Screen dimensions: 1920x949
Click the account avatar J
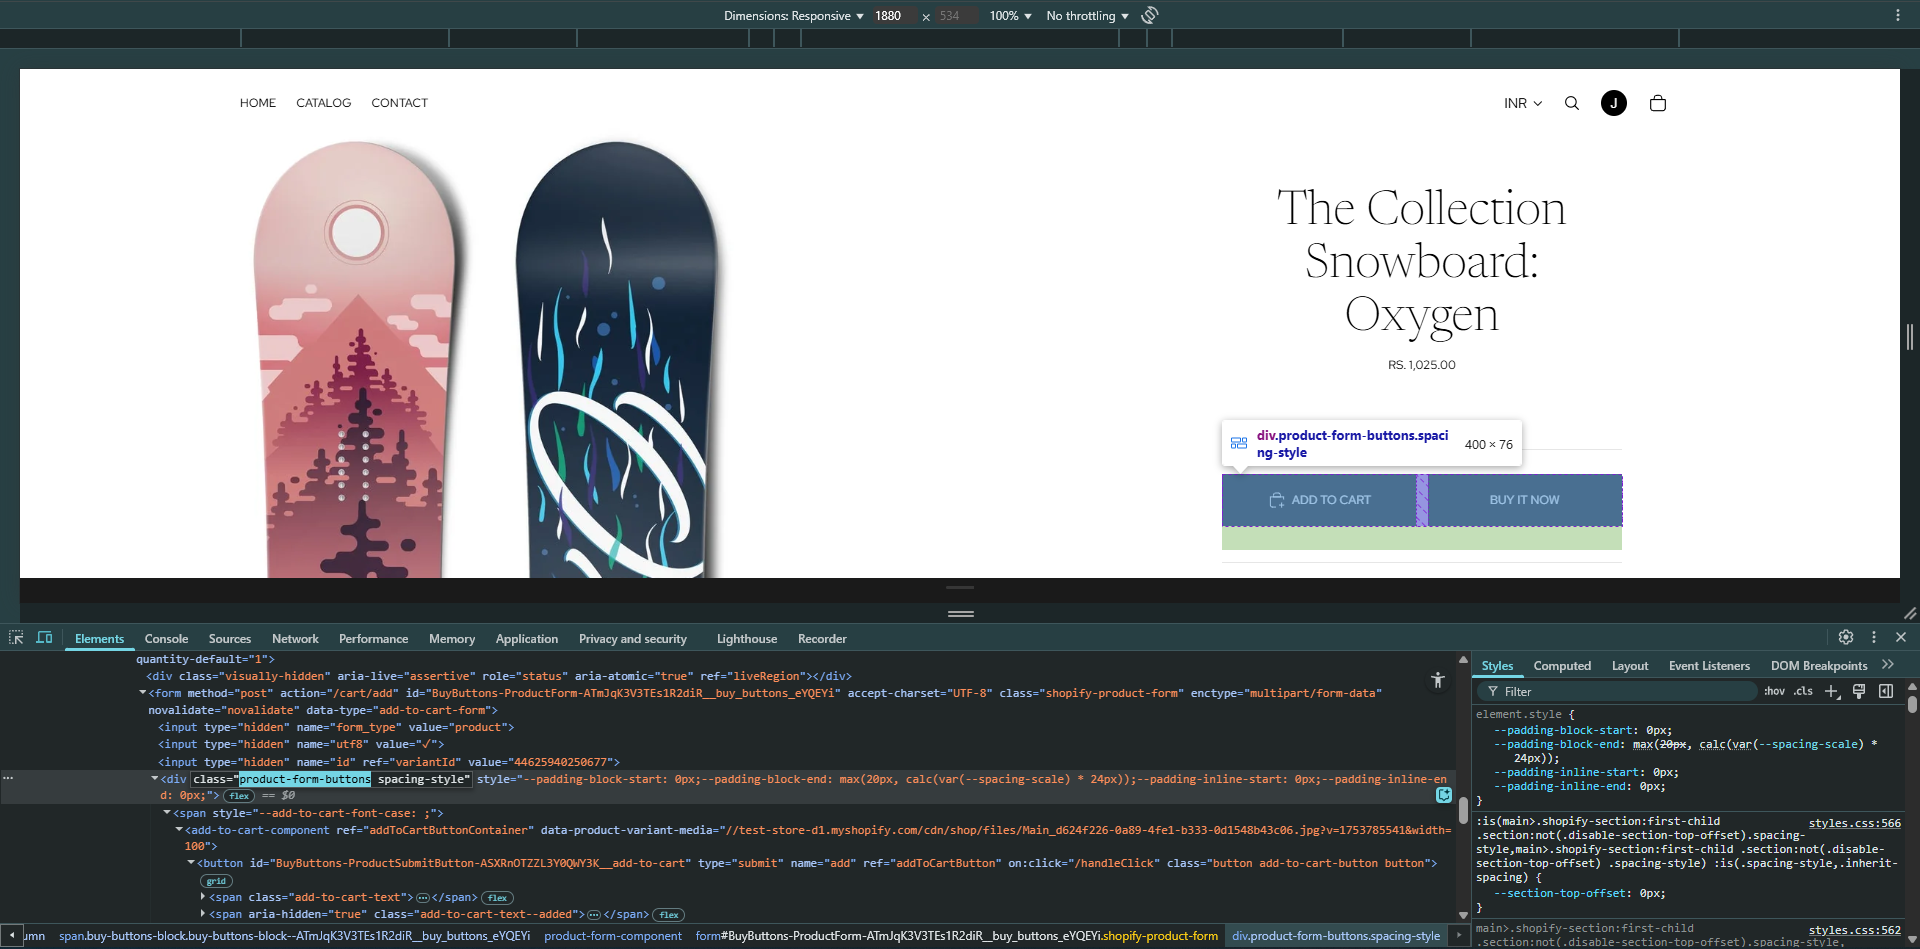[1614, 103]
